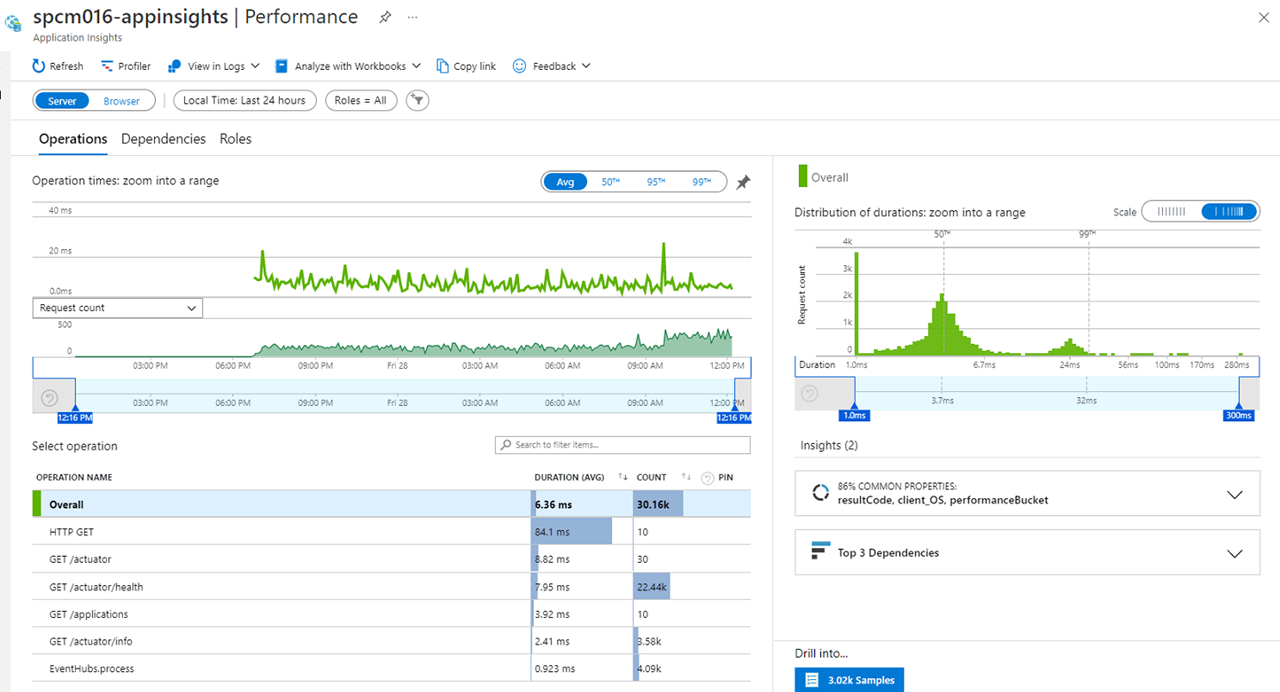Click the green Overall legend swatch
Screen dimensions: 1280x692
coord(802,177)
